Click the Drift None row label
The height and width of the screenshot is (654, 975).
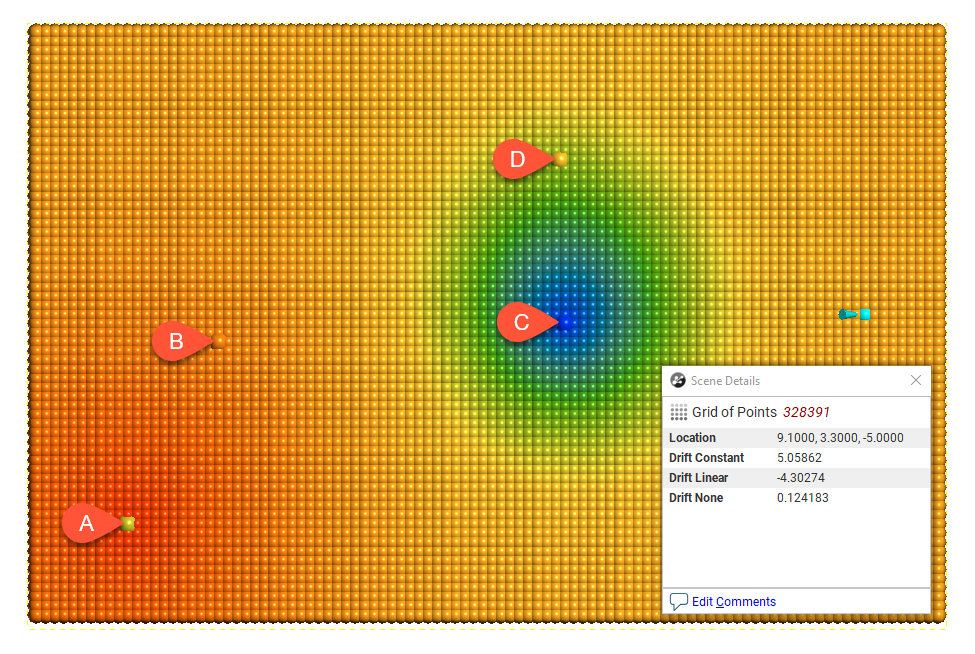[x=696, y=497]
